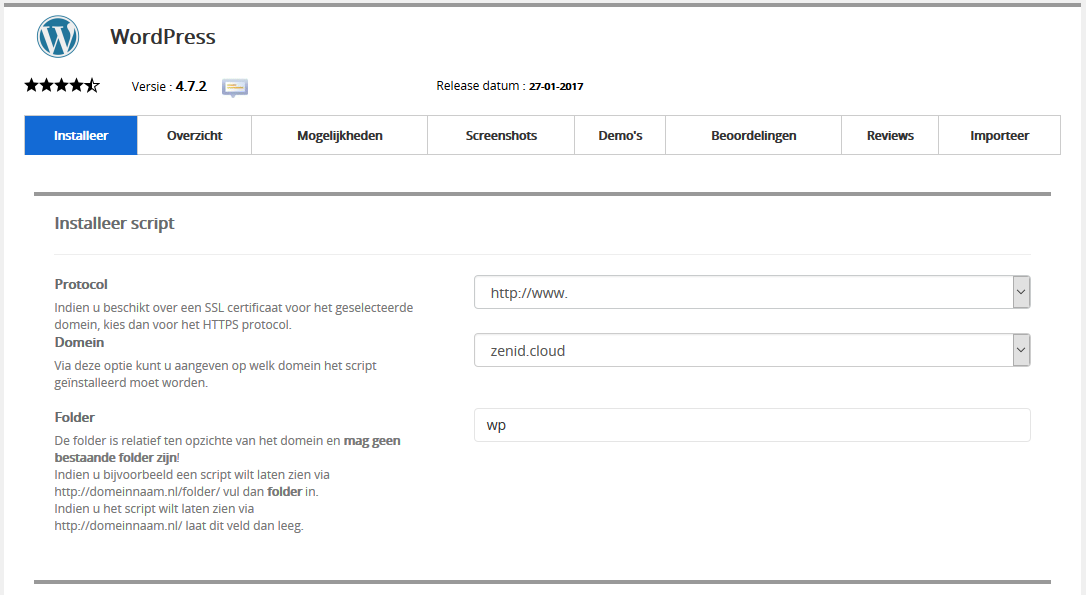Click the changelog note icon beside version 4.7.2
The image size is (1086, 595).
[235, 87]
